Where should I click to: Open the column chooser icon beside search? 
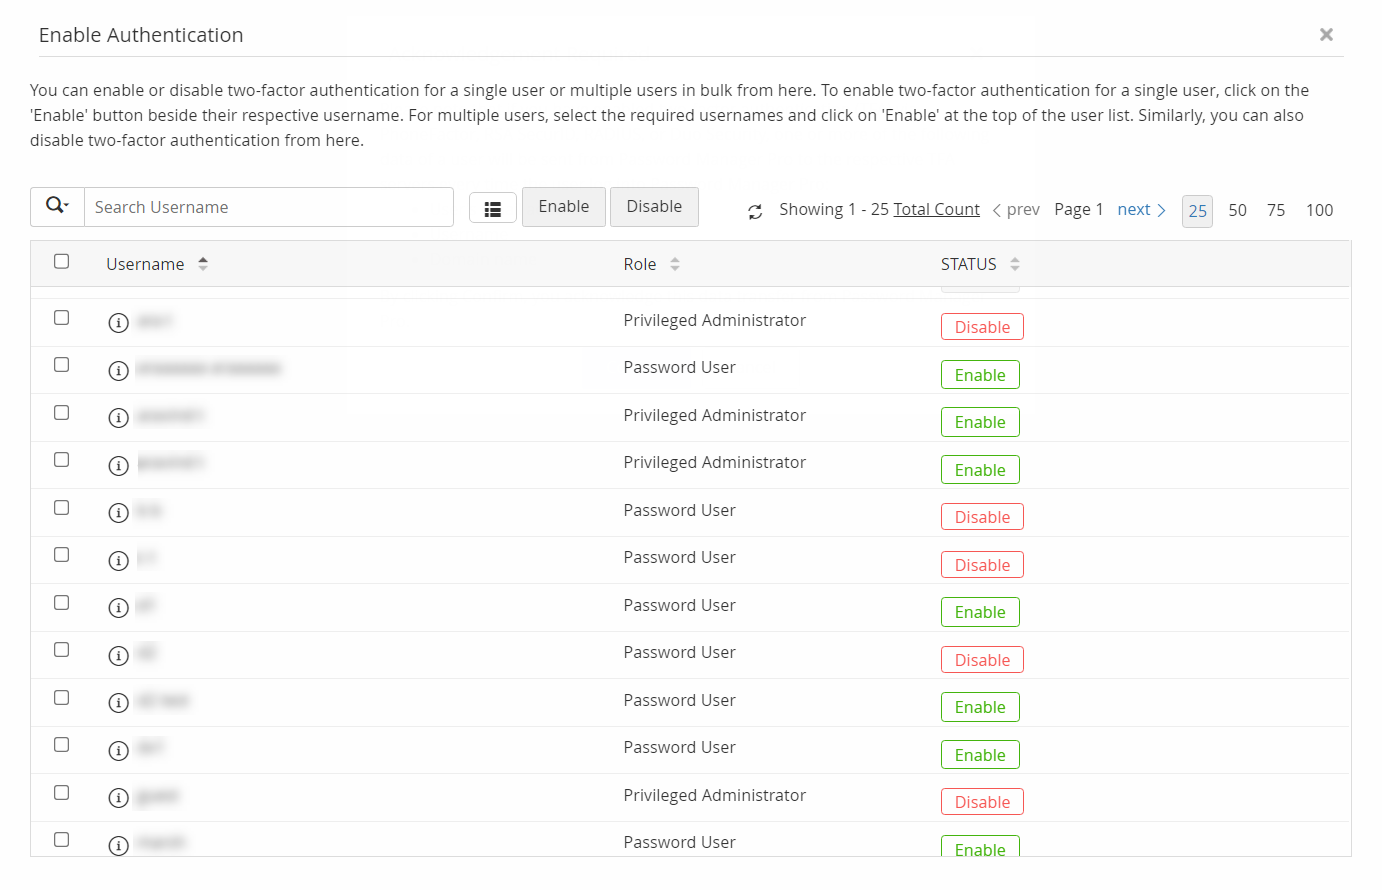point(492,206)
